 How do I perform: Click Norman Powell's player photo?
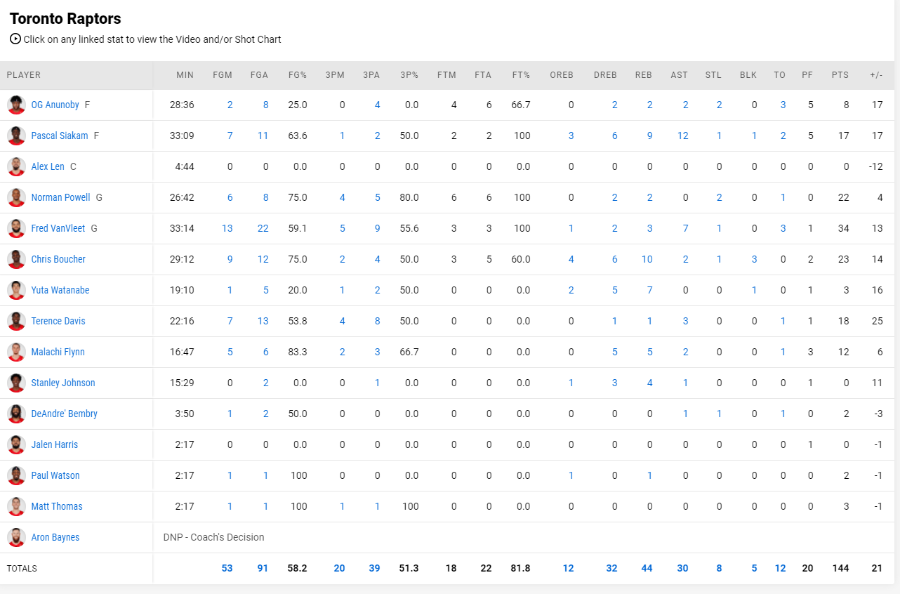pos(16,198)
